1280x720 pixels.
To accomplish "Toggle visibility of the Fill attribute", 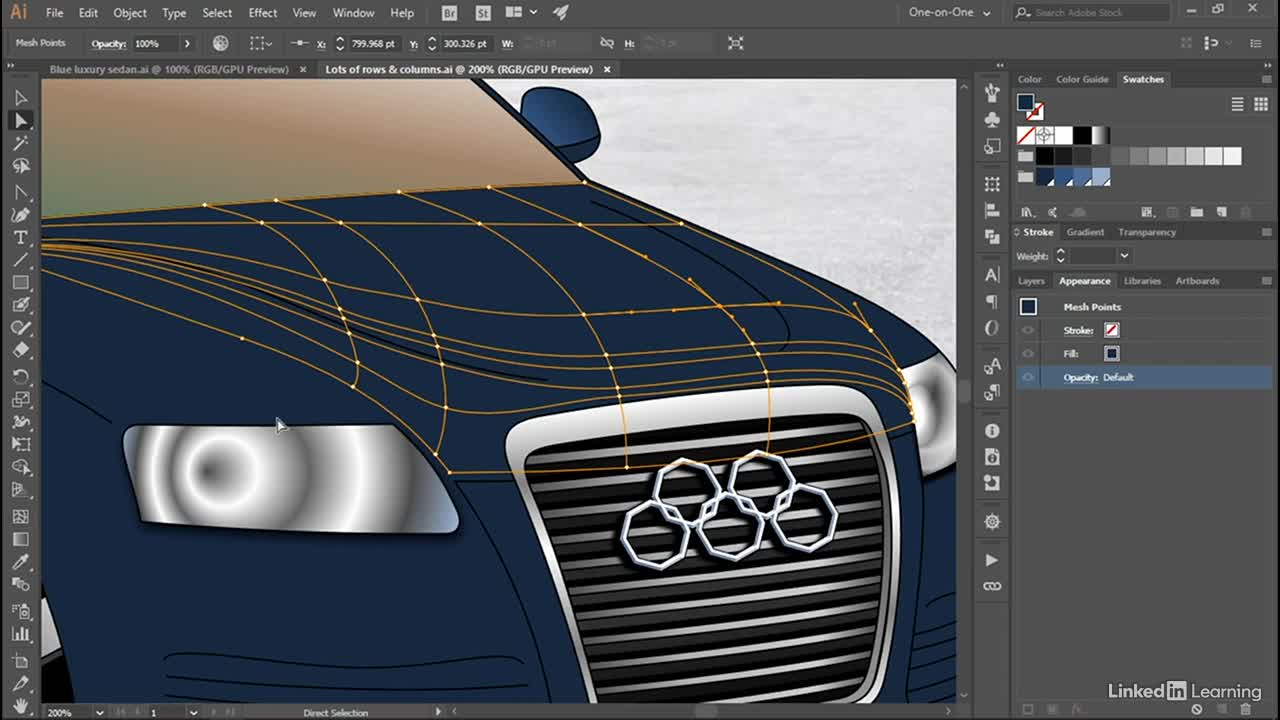I will pyautogui.click(x=1028, y=353).
